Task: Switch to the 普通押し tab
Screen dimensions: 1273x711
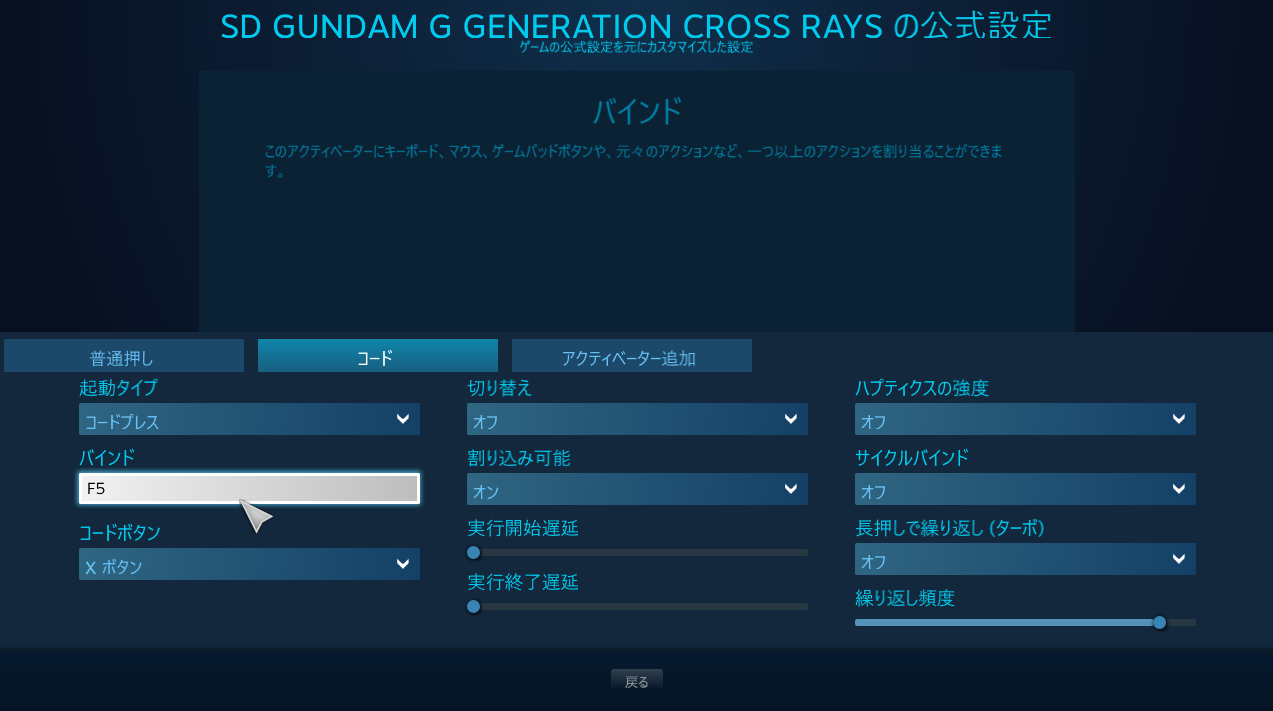Action: coord(124,356)
